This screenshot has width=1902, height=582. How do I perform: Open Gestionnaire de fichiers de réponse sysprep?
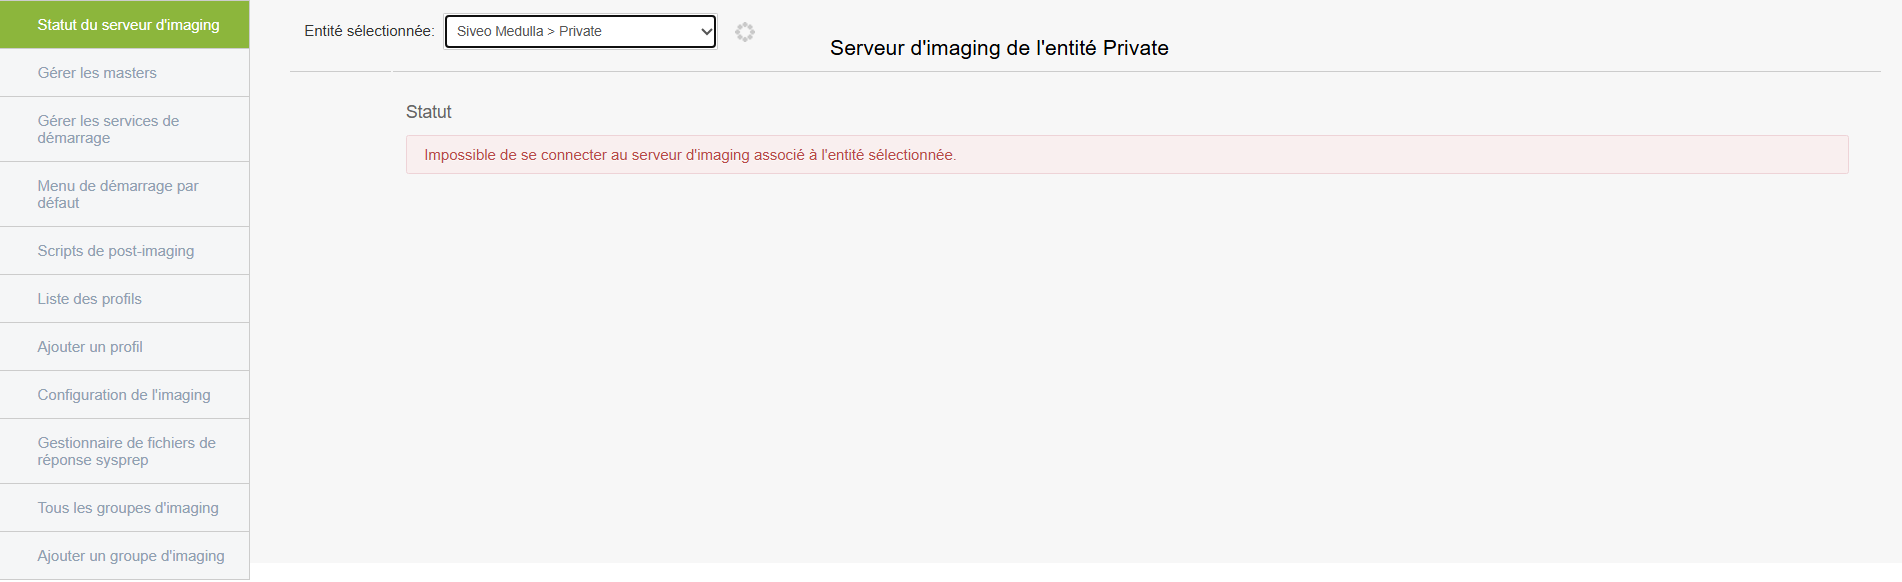125,451
